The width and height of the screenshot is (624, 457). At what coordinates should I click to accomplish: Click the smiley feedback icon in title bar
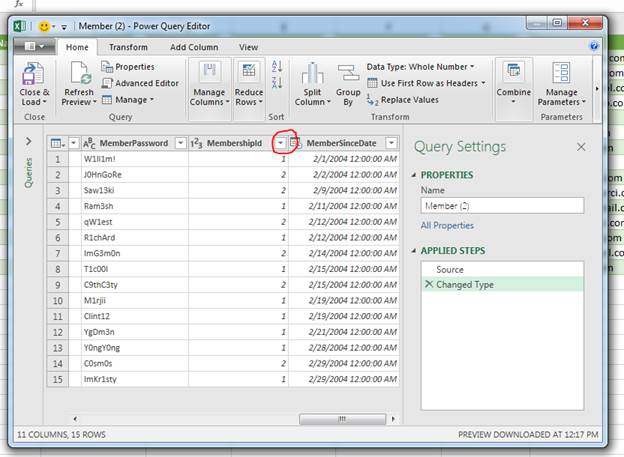point(44,26)
